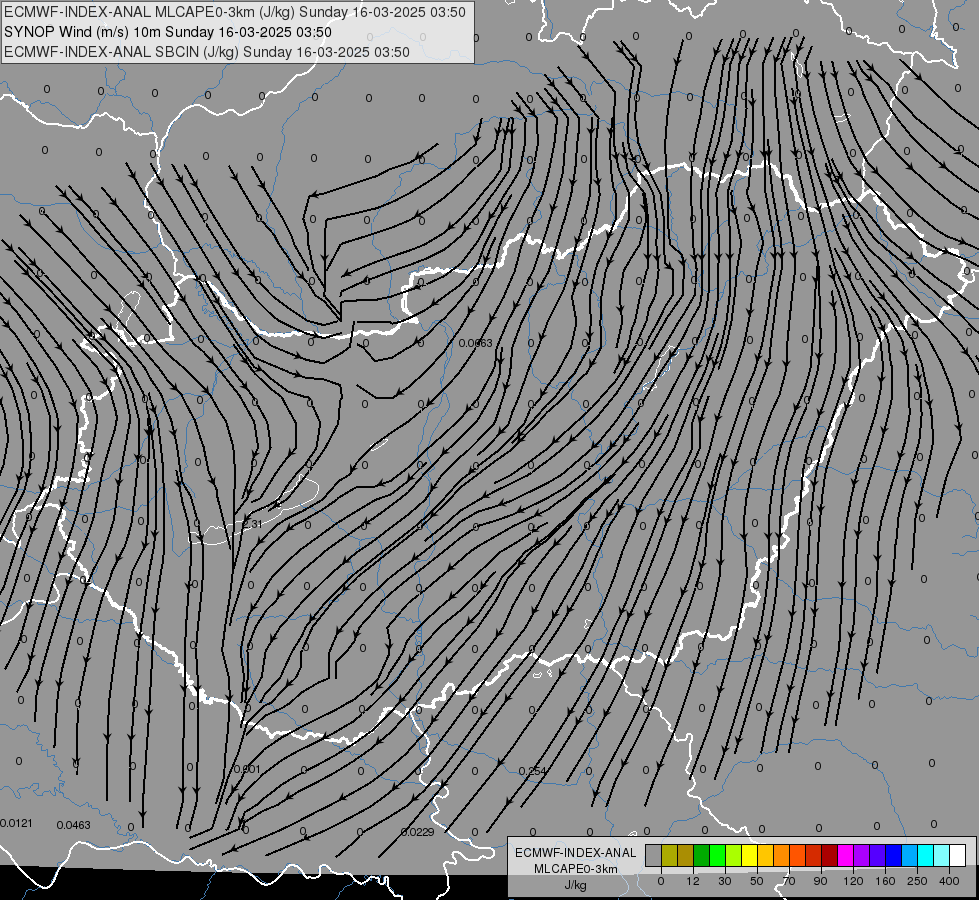979x900 pixels.
Task: Click the ECMWF-INDEX-ANAL label in the legend
Action: pos(575,853)
